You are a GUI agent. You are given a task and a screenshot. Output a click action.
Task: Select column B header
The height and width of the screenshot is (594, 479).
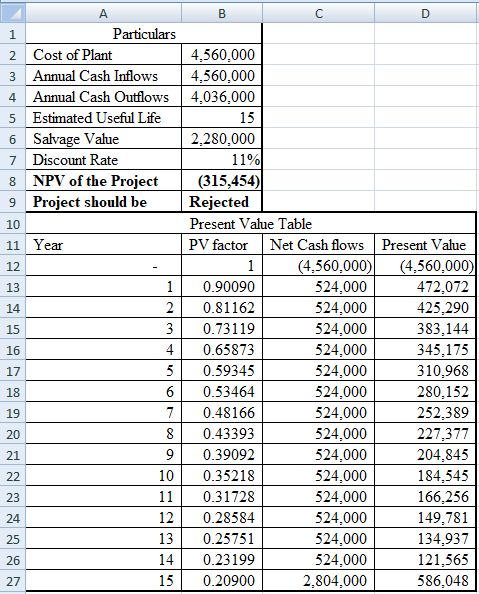coord(222,14)
